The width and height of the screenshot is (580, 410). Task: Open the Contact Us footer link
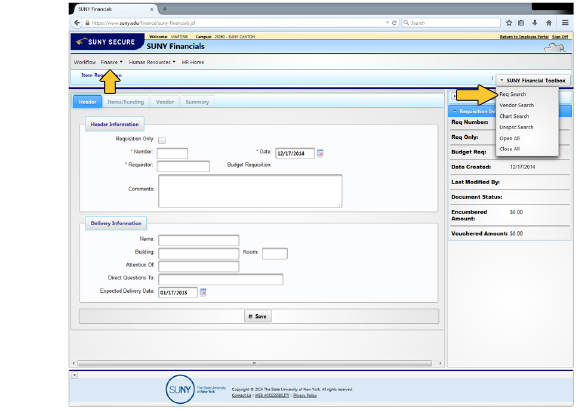tap(241, 395)
